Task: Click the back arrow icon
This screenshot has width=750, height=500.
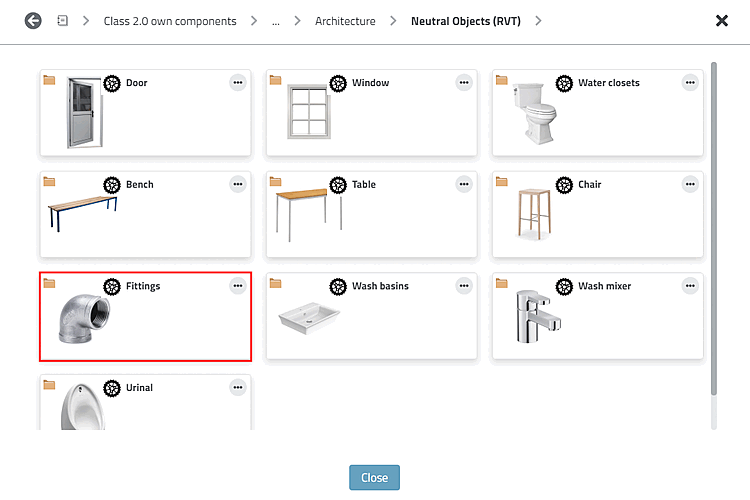Action: (33, 20)
